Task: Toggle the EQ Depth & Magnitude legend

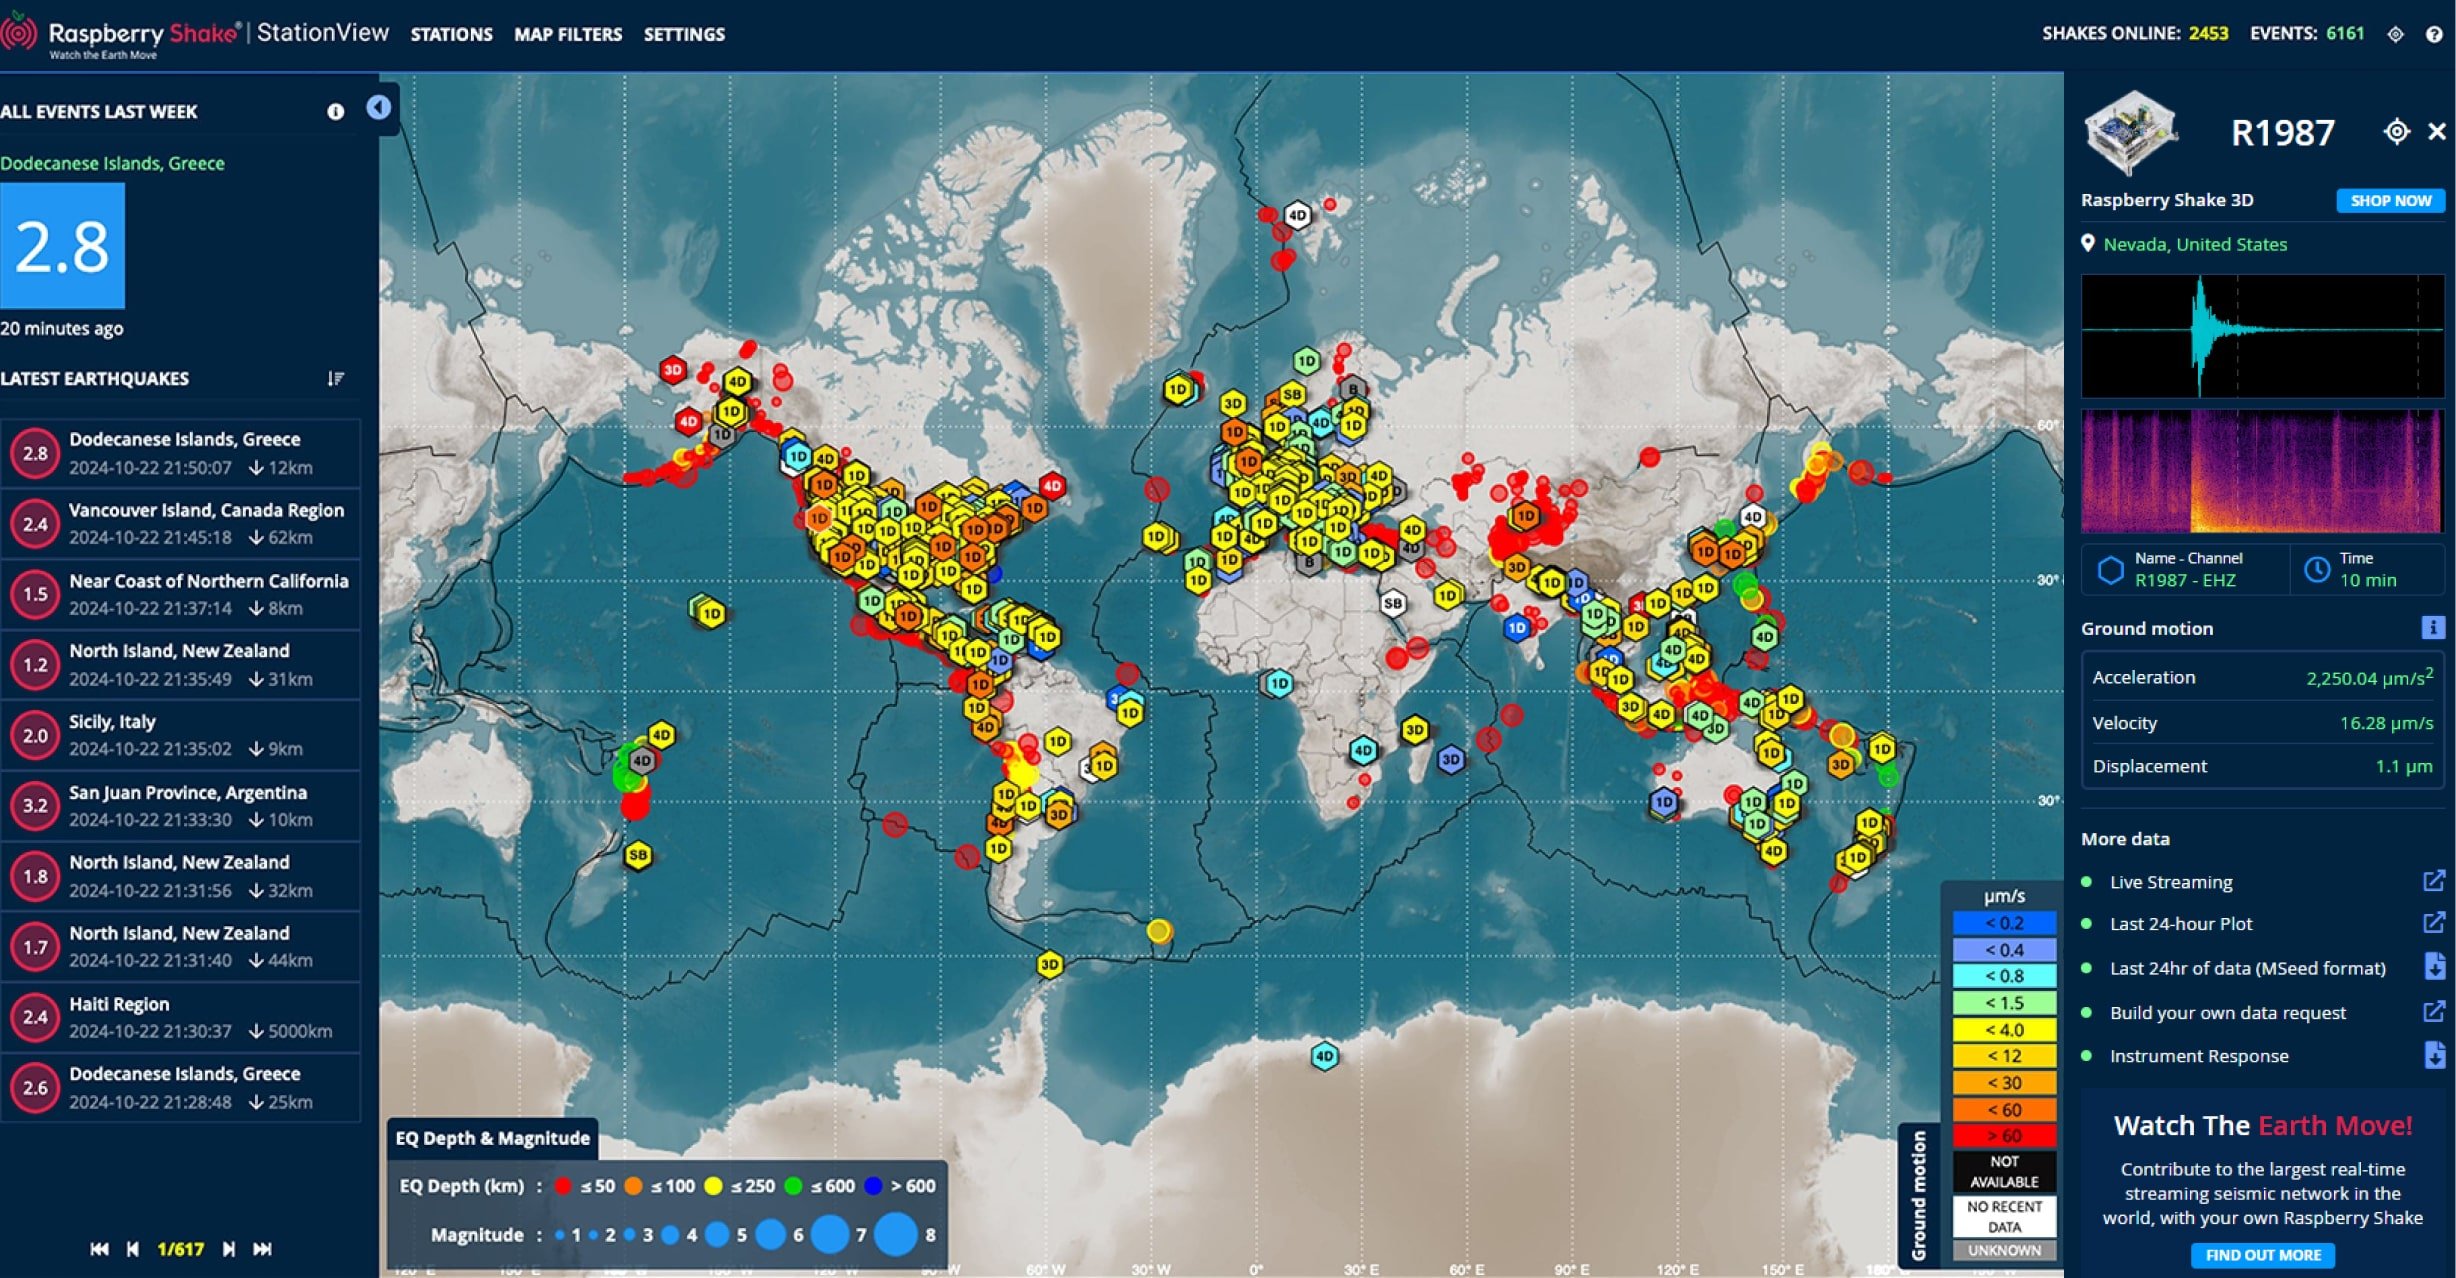Action: coord(493,1138)
